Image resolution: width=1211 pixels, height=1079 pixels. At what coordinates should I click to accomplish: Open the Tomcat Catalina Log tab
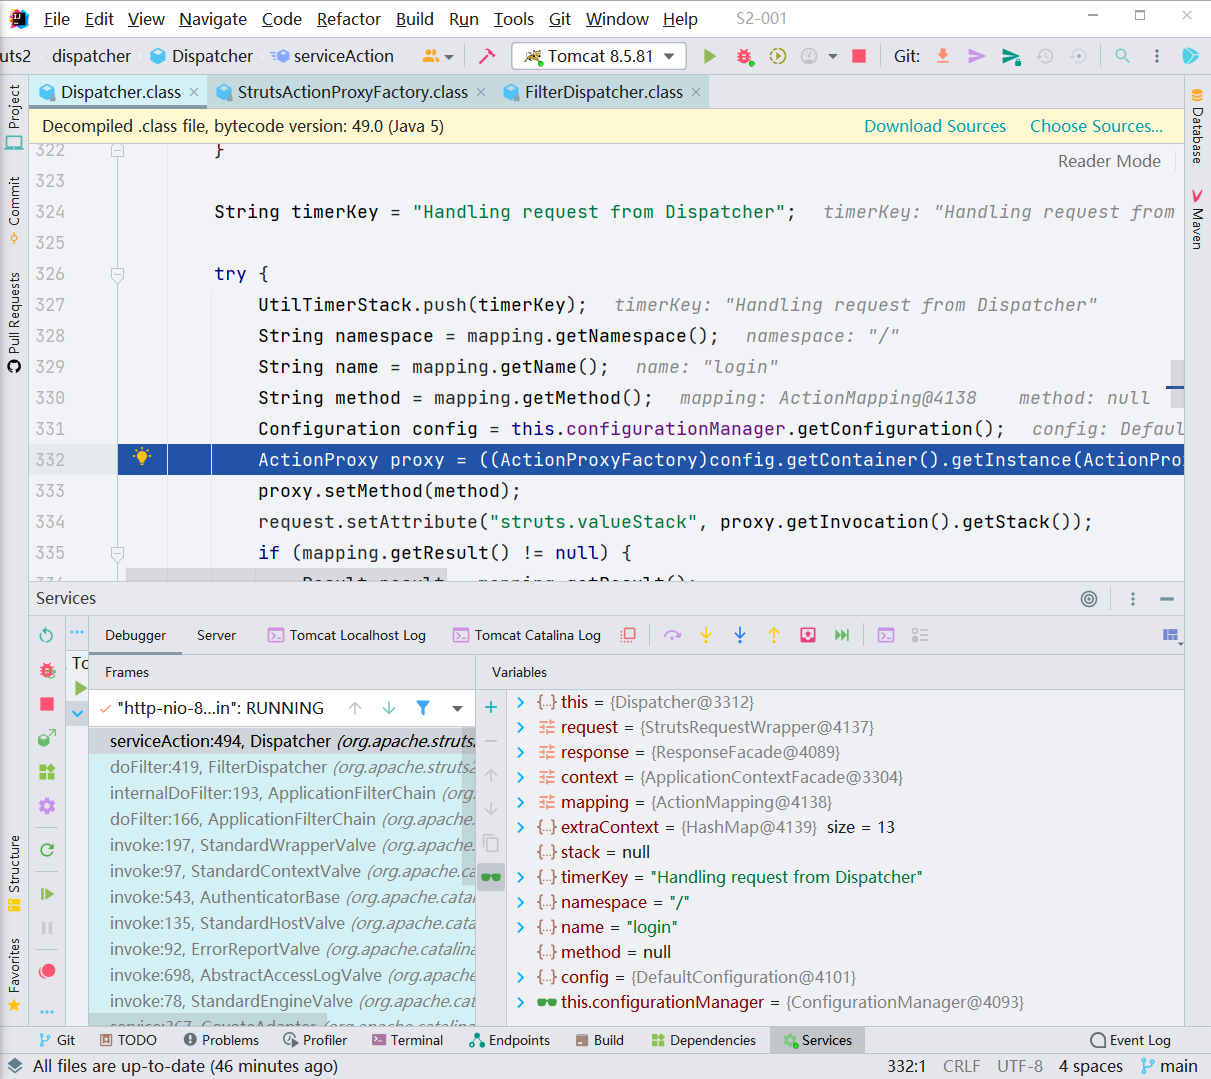click(x=527, y=635)
